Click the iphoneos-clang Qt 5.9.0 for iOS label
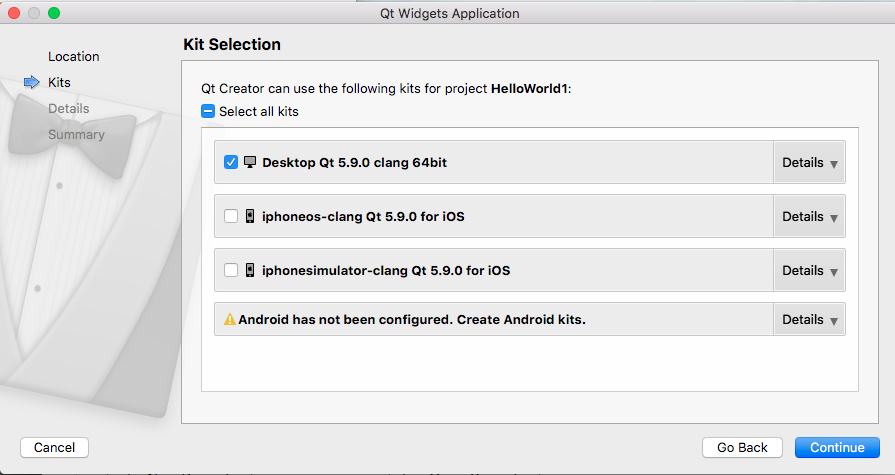895x475 pixels. (x=363, y=216)
